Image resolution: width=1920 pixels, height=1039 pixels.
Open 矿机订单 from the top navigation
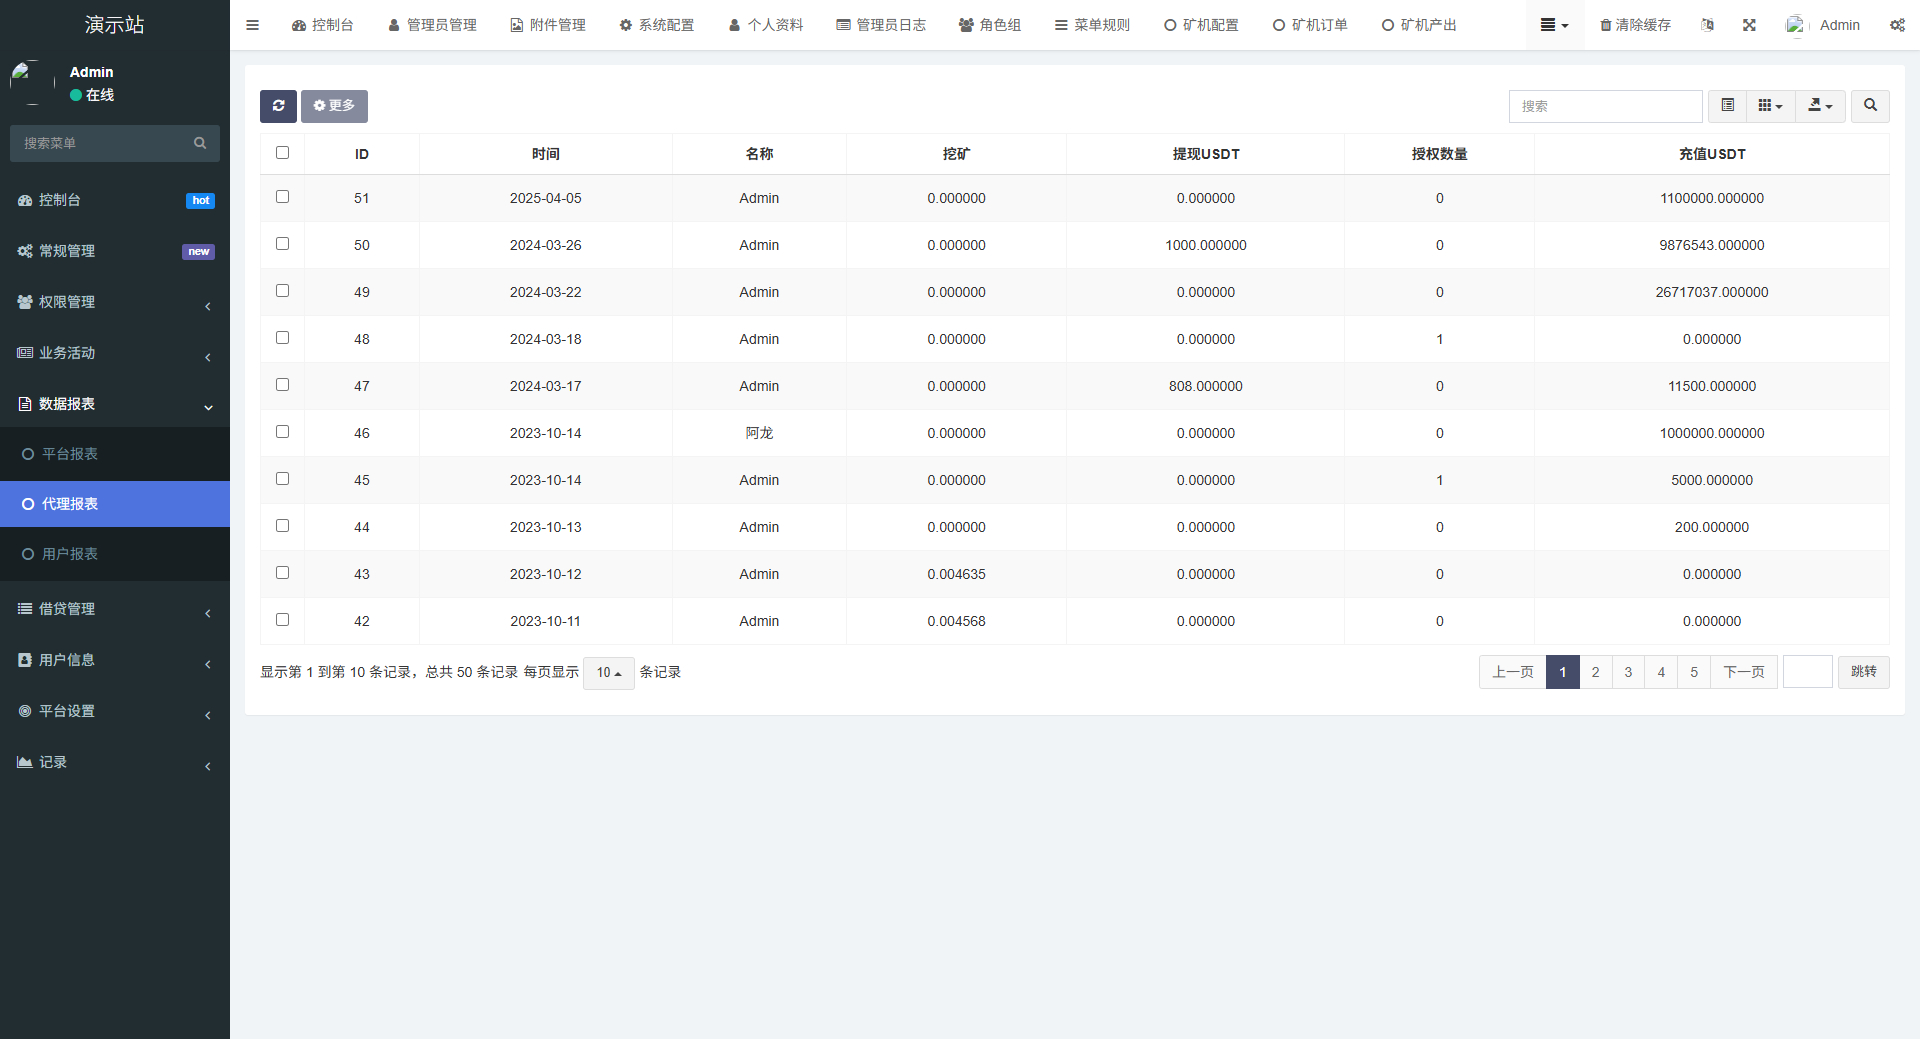tap(1310, 24)
